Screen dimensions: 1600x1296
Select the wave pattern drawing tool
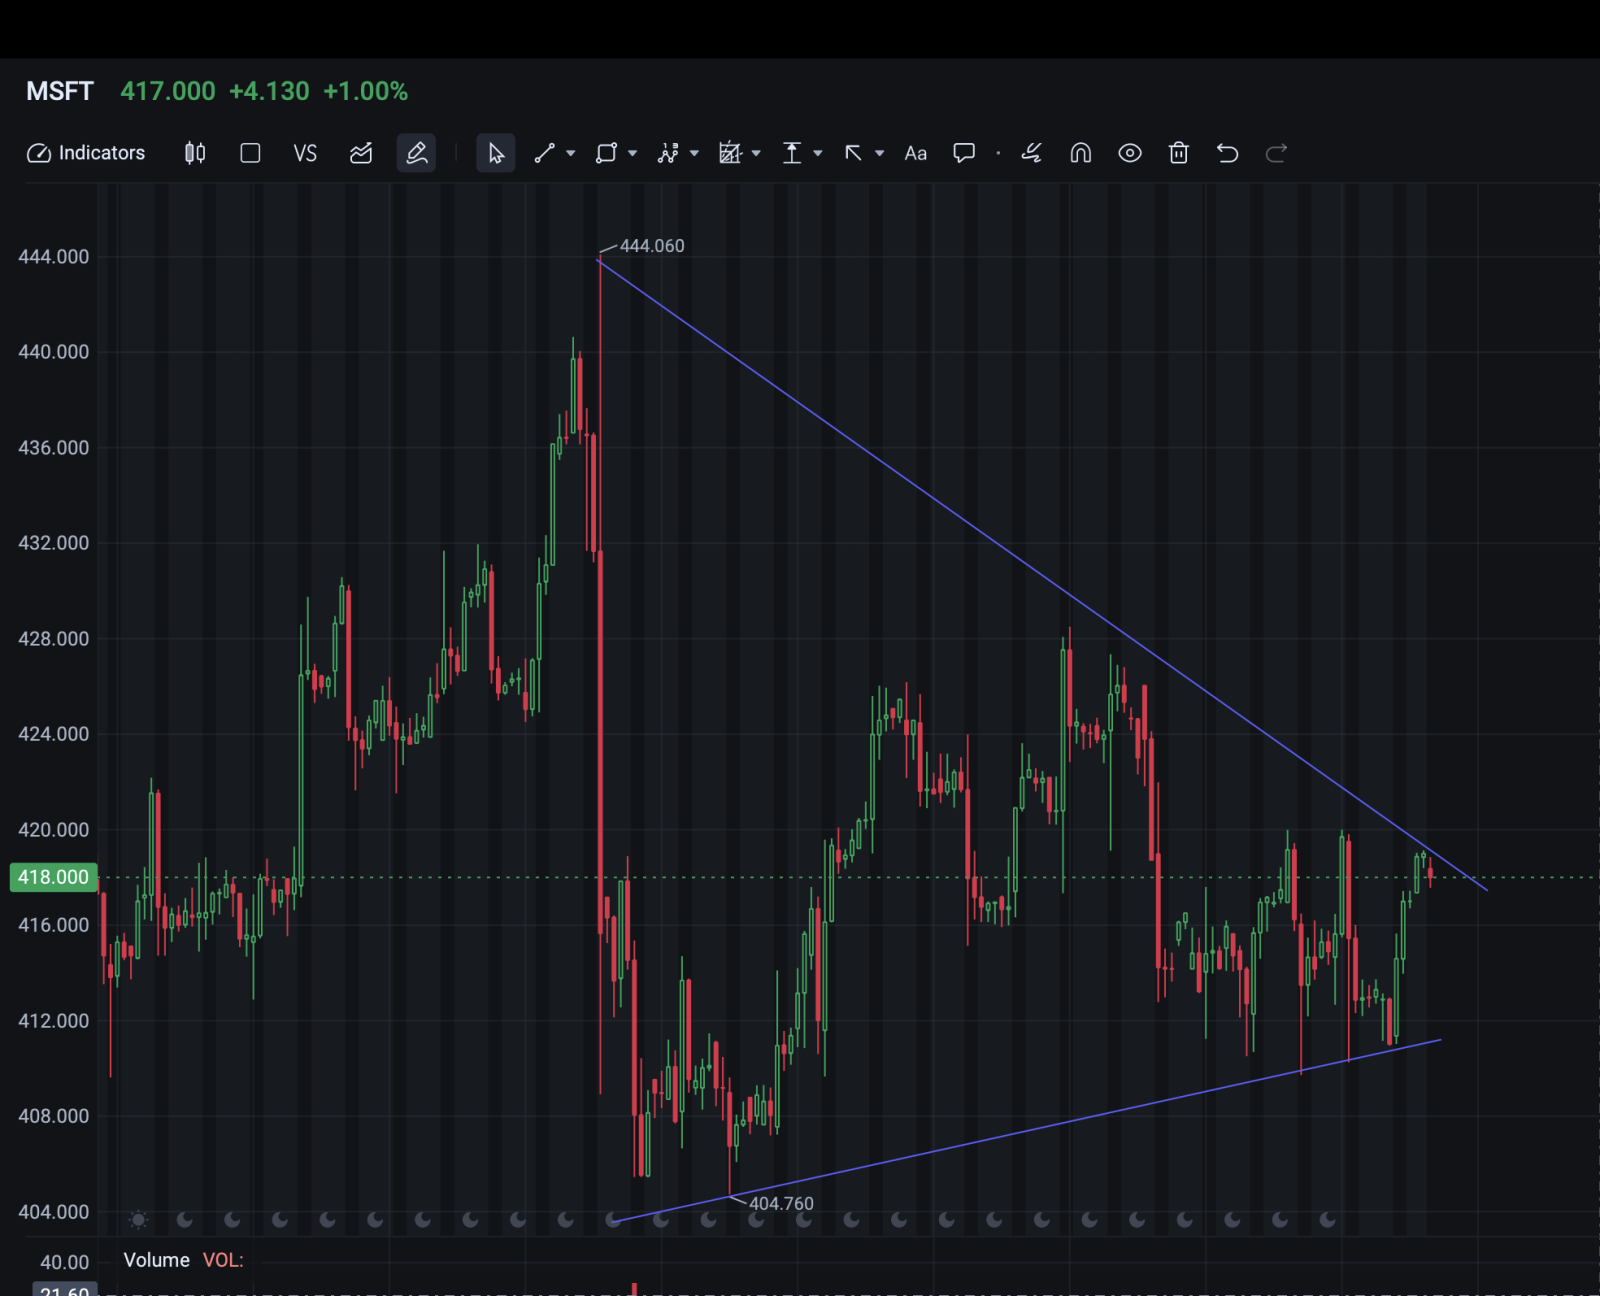point(668,153)
